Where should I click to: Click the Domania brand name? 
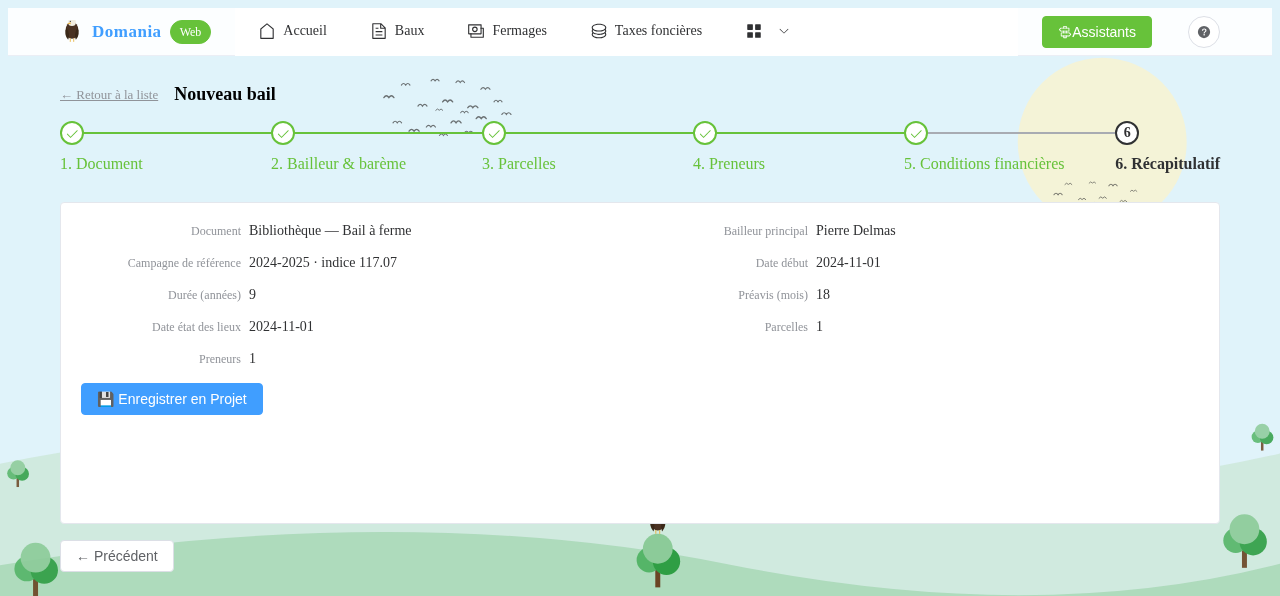(126, 32)
